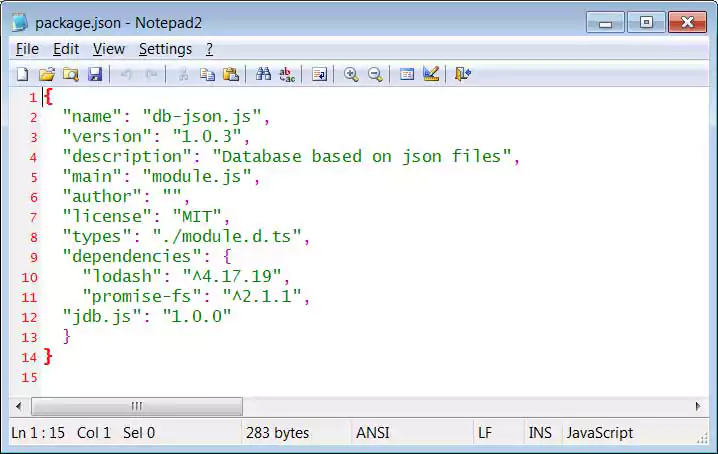
Task: Click the Sel 0 status bar entry
Action: pos(139,432)
